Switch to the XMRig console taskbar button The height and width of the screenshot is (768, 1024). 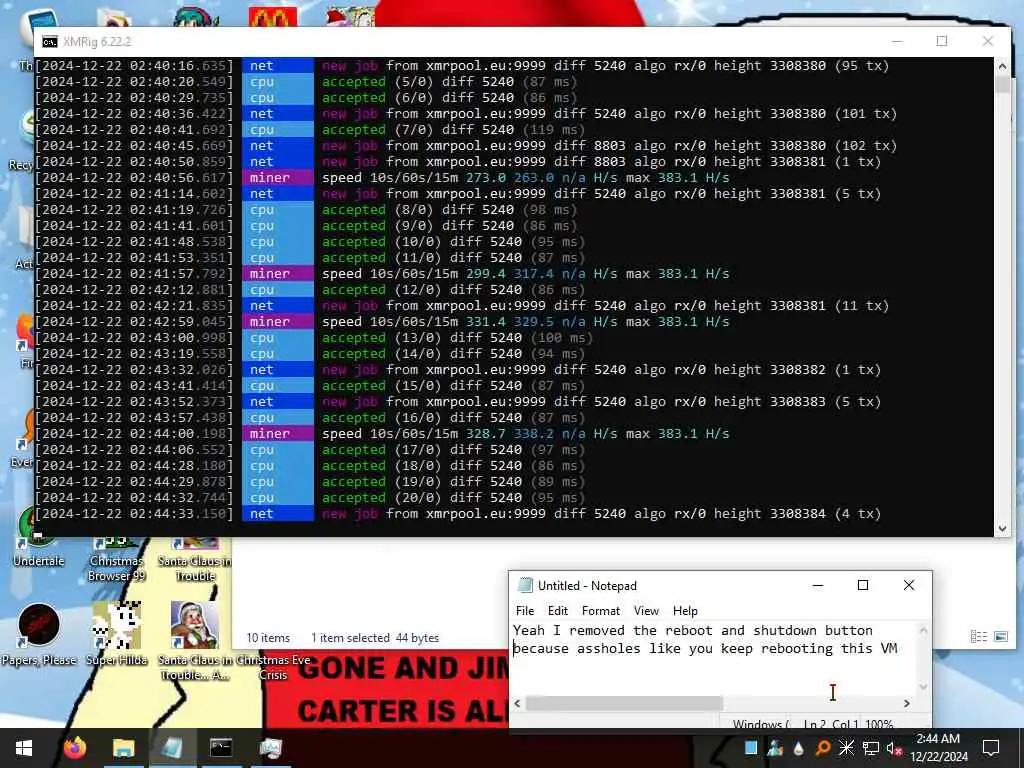pyautogui.click(x=221, y=748)
